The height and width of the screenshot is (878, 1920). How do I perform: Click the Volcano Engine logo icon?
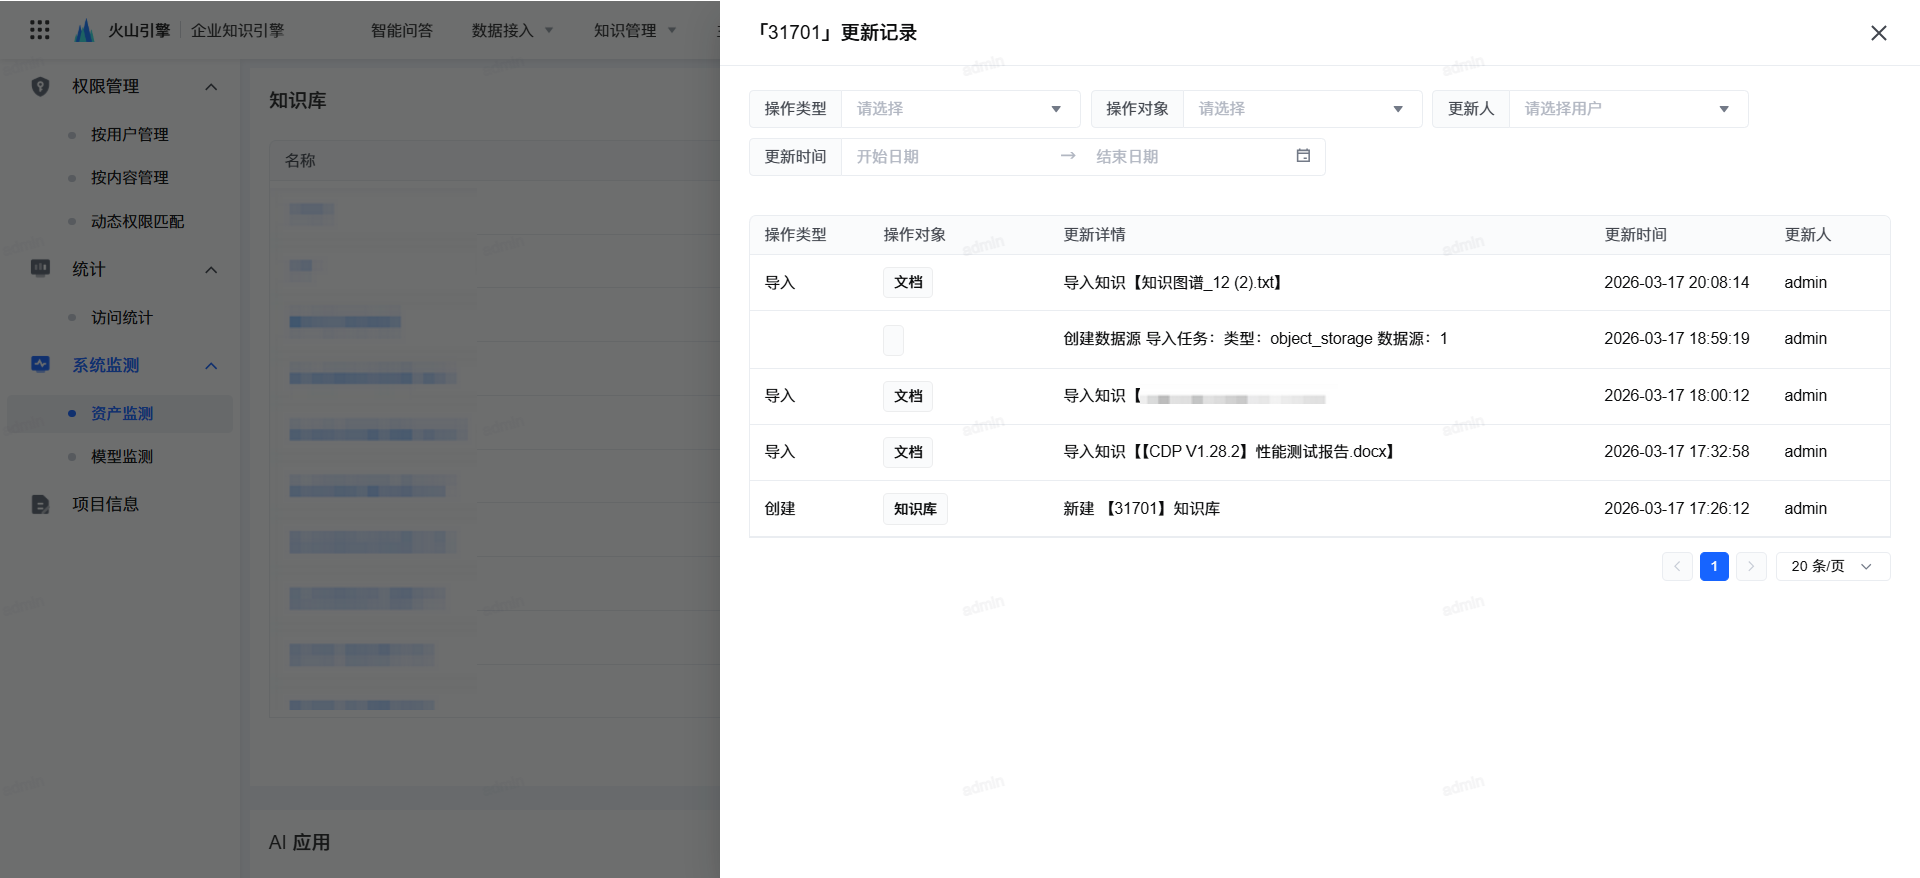pos(85,30)
